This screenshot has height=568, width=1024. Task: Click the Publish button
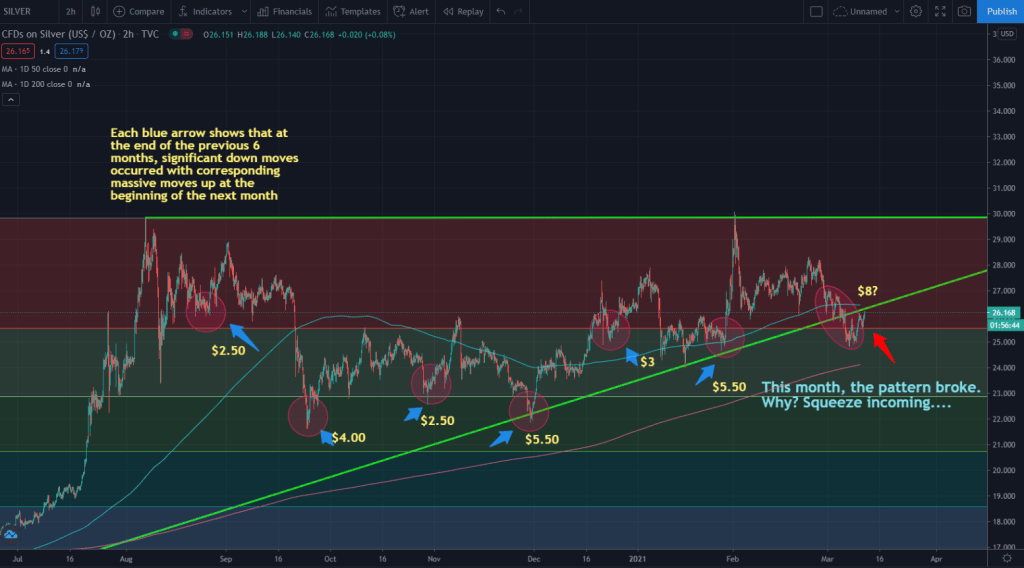[x=1001, y=12]
